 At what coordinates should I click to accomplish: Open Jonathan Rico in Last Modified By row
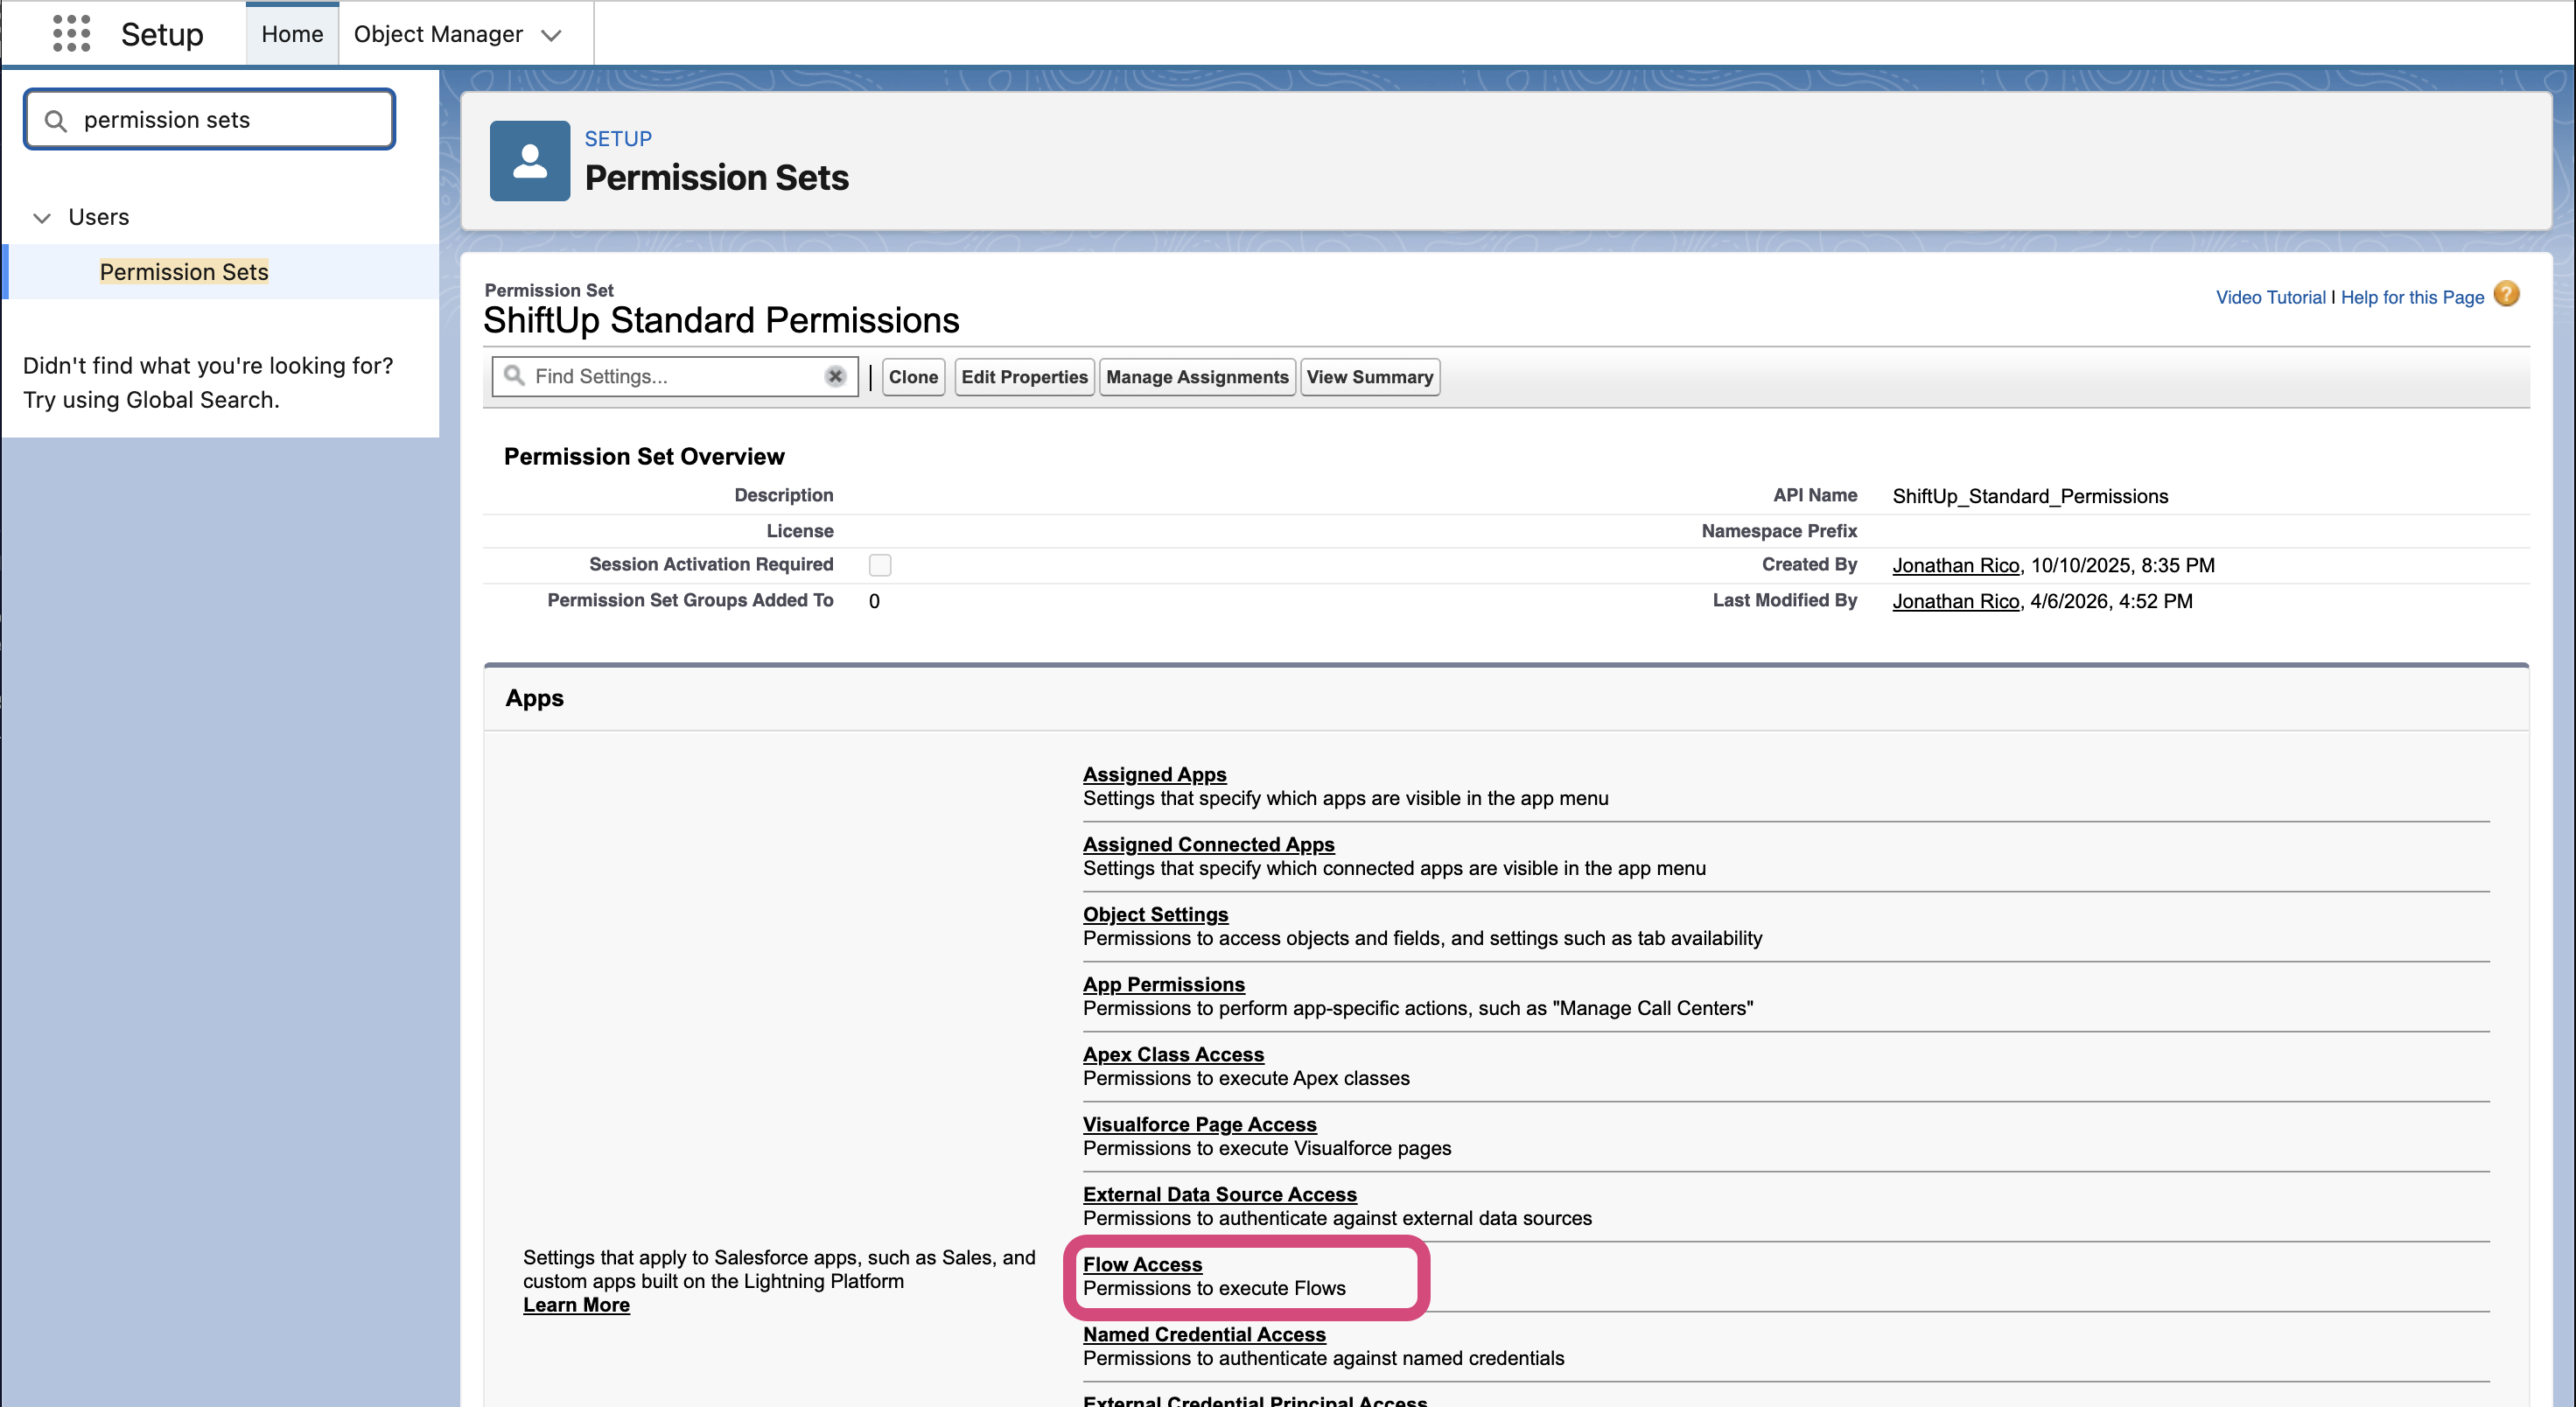click(x=1955, y=601)
